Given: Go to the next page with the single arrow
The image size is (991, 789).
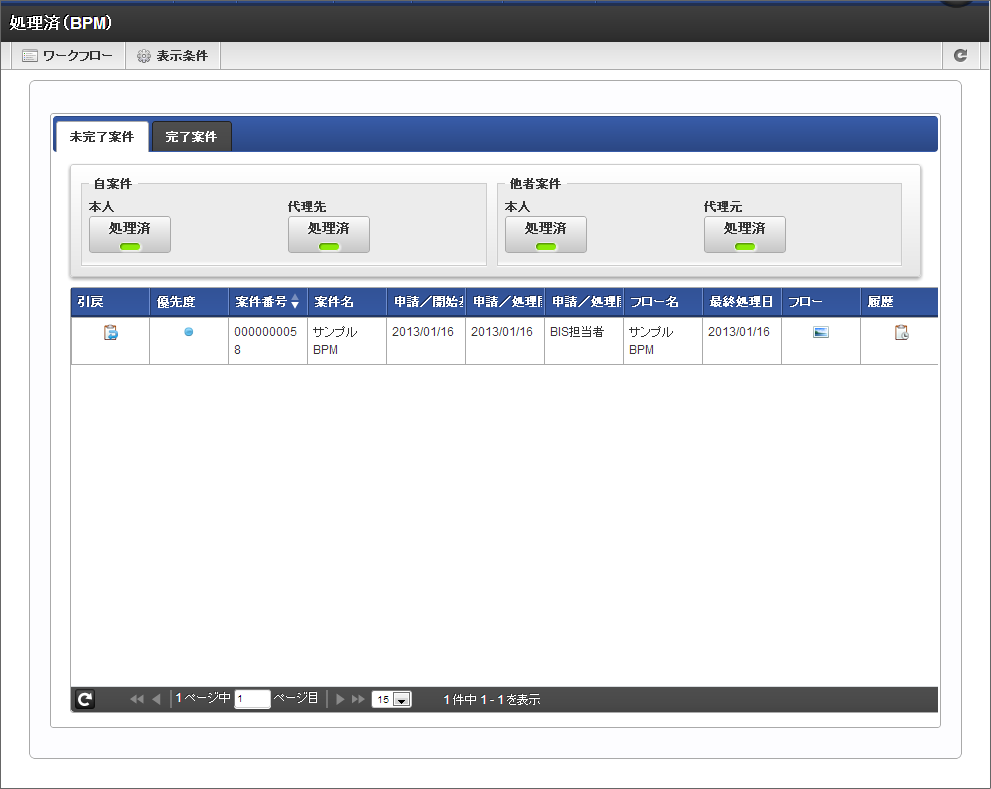Looking at the screenshot, I should pyautogui.click(x=341, y=700).
